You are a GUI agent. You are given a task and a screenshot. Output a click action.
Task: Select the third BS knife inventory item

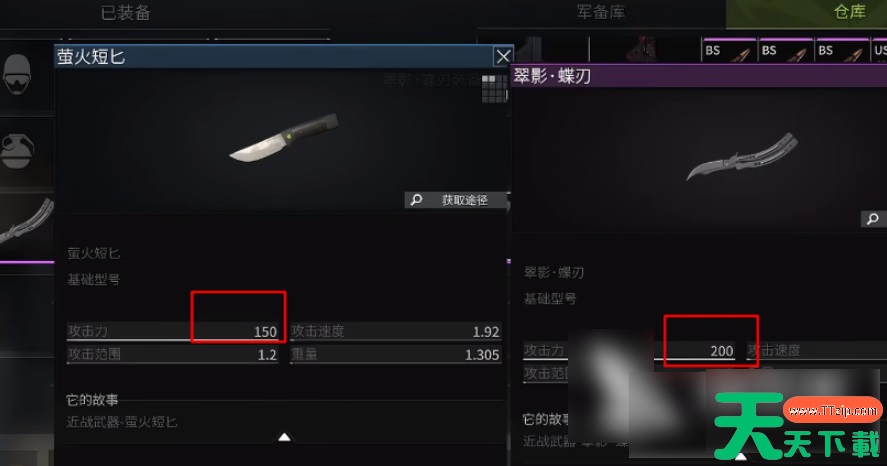(x=842, y=50)
